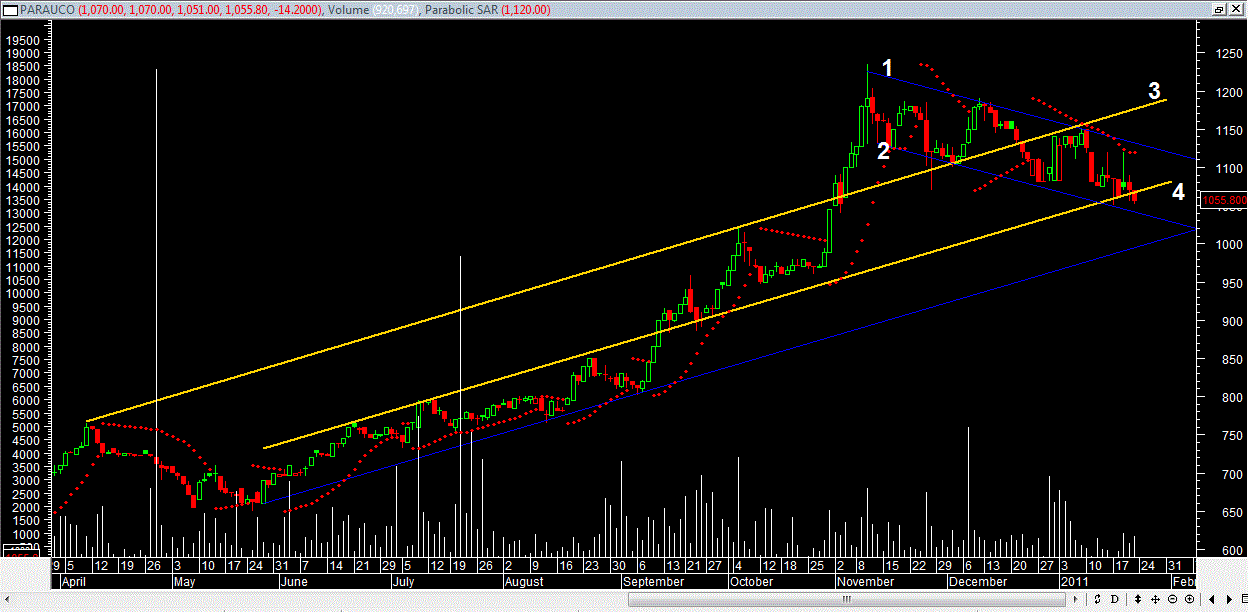
Task: Click 'October' on the date axis
Action: 751,581
